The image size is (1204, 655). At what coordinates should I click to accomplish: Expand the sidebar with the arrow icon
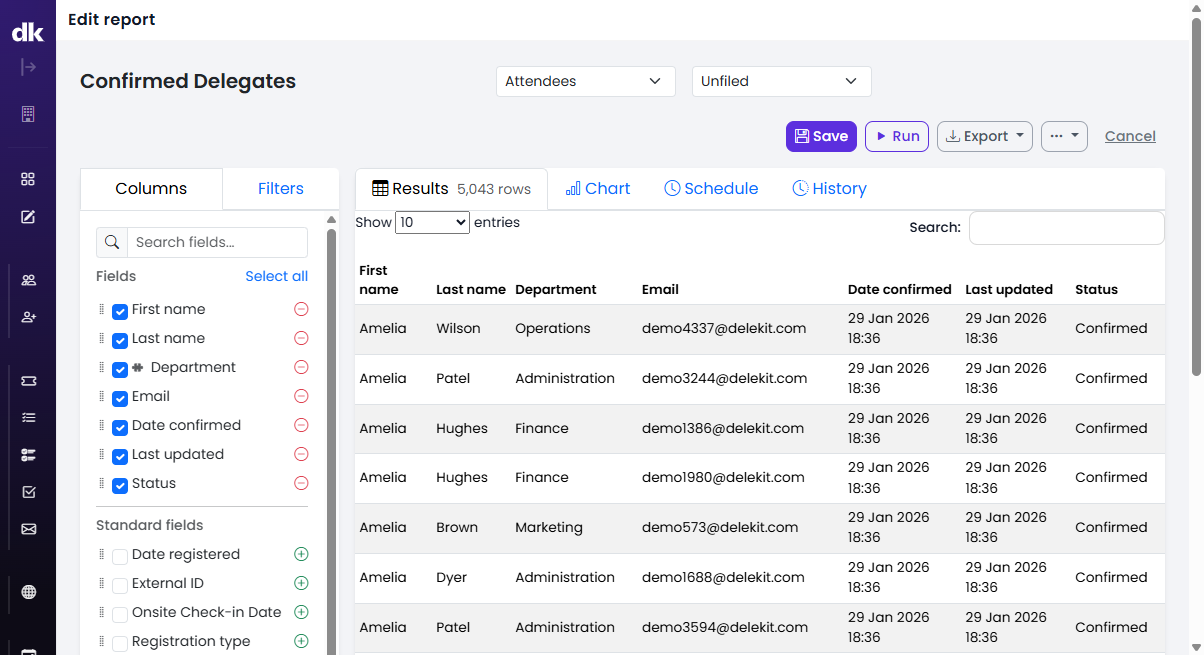28,67
